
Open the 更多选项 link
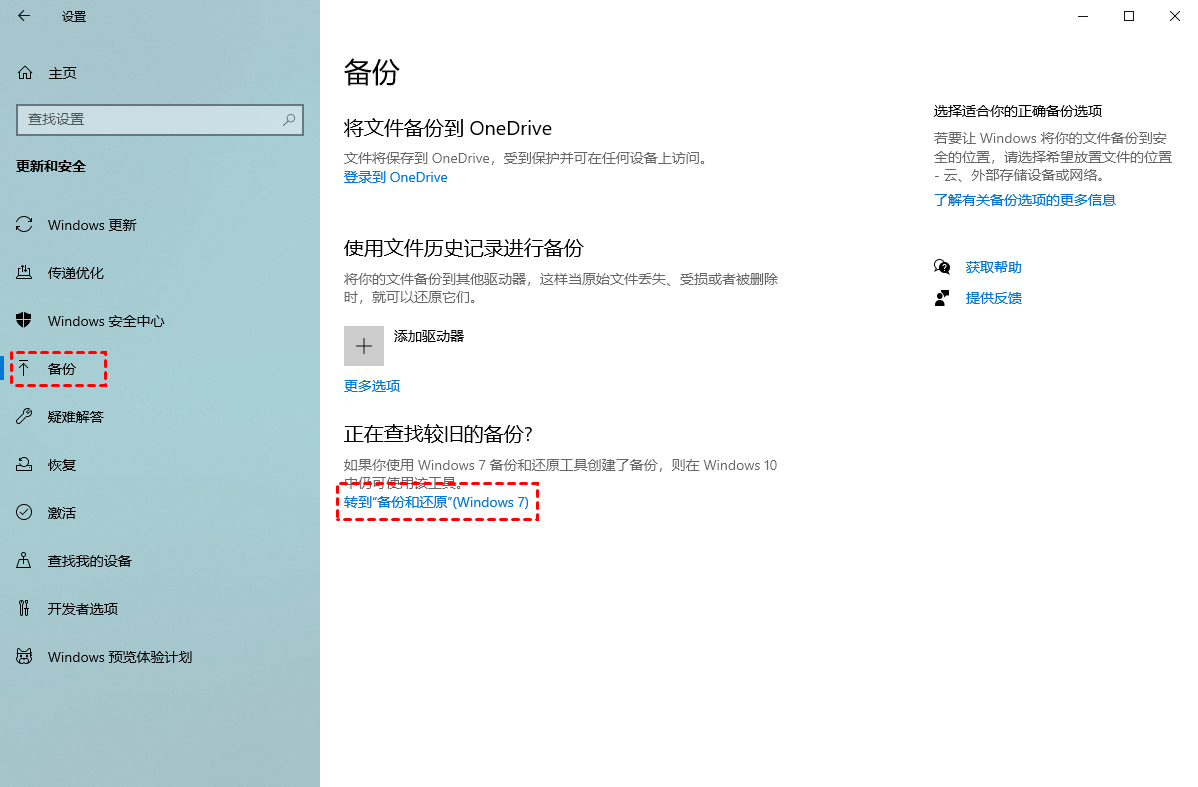[x=372, y=386]
